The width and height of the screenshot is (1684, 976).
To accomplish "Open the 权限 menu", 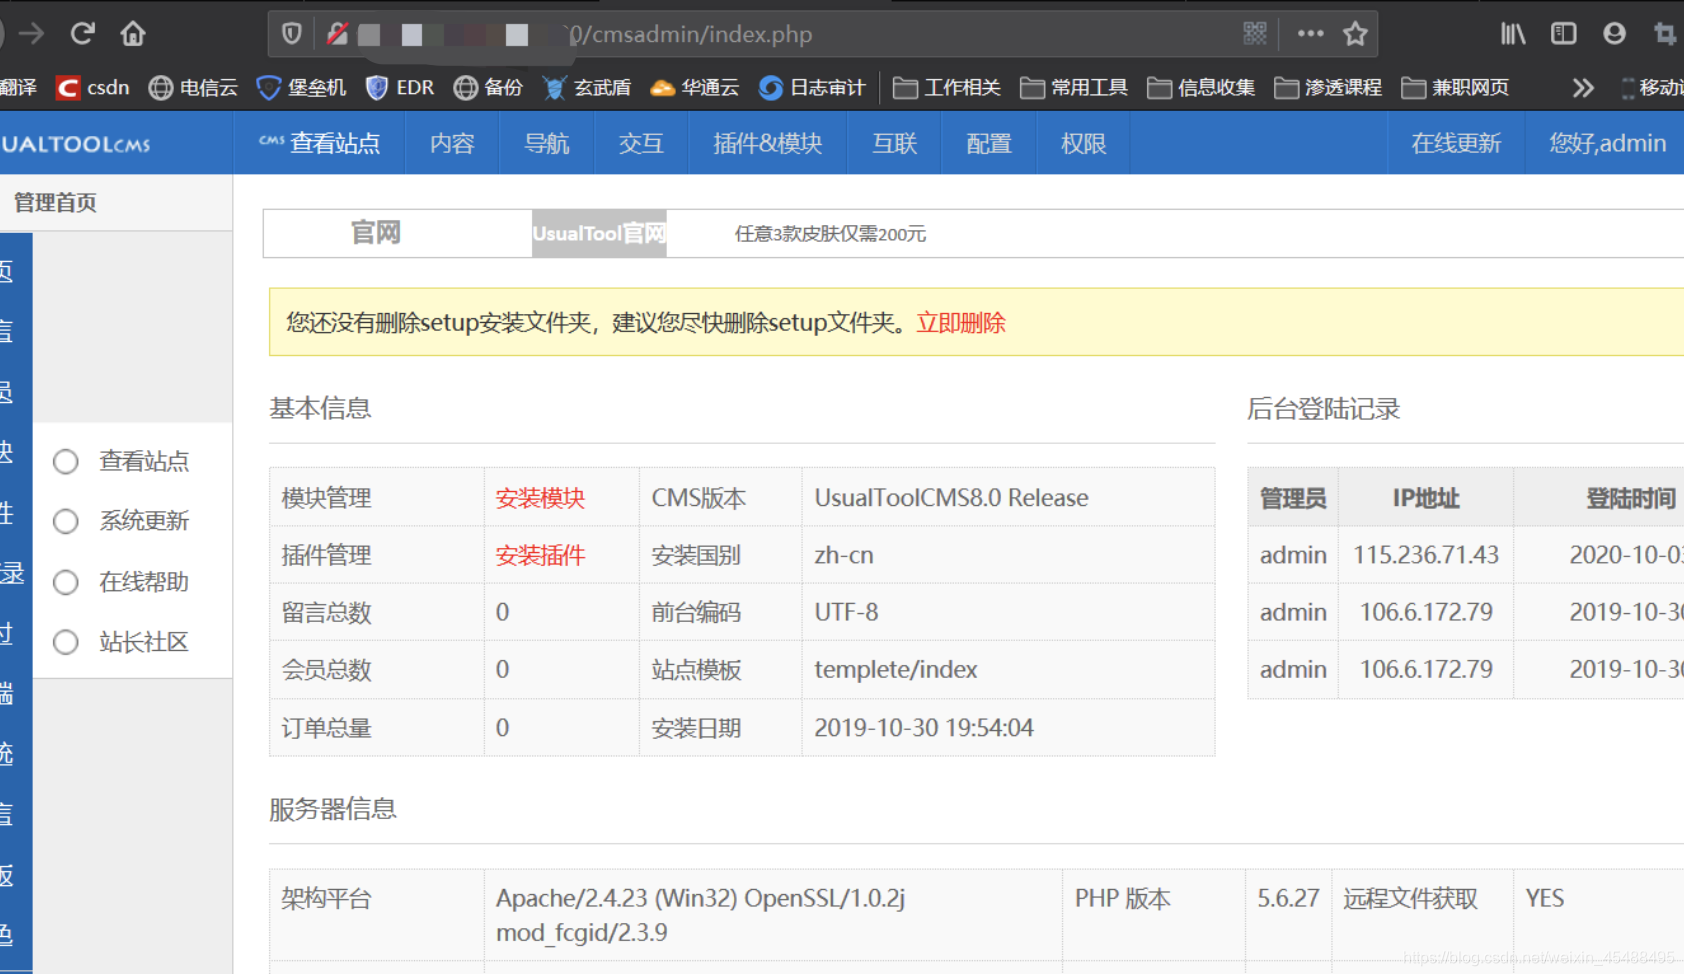I will coord(1083,144).
